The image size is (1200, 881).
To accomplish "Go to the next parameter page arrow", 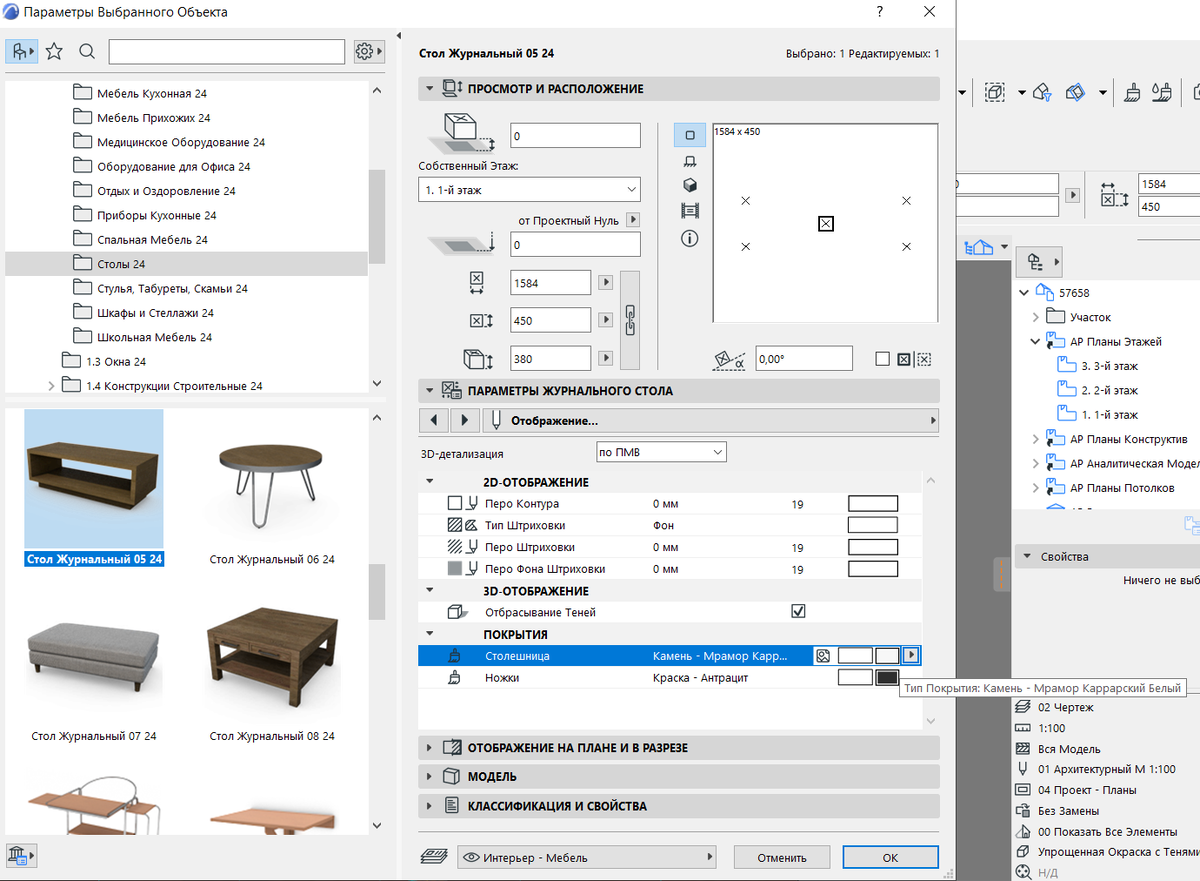I will click(x=464, y=420).
